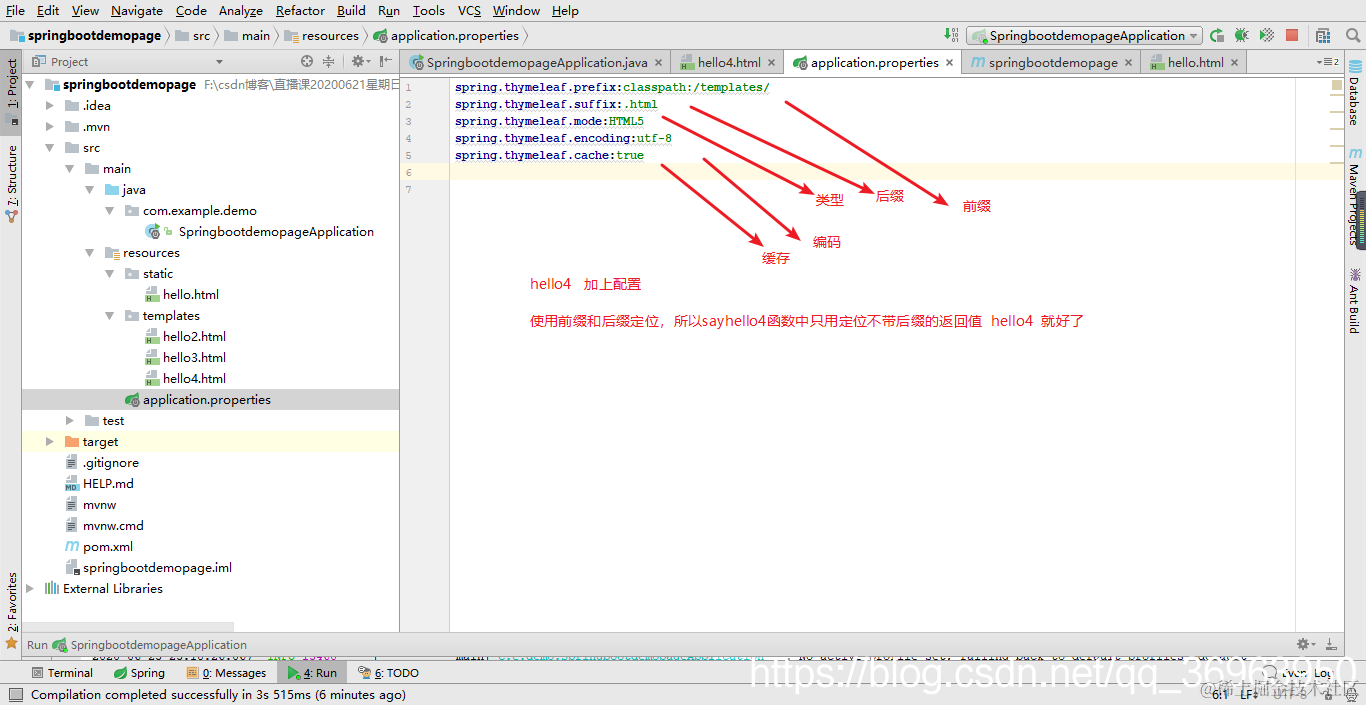Expand the target folder
This screenshot has height=705, width=1366.
(x=50, y=442)
